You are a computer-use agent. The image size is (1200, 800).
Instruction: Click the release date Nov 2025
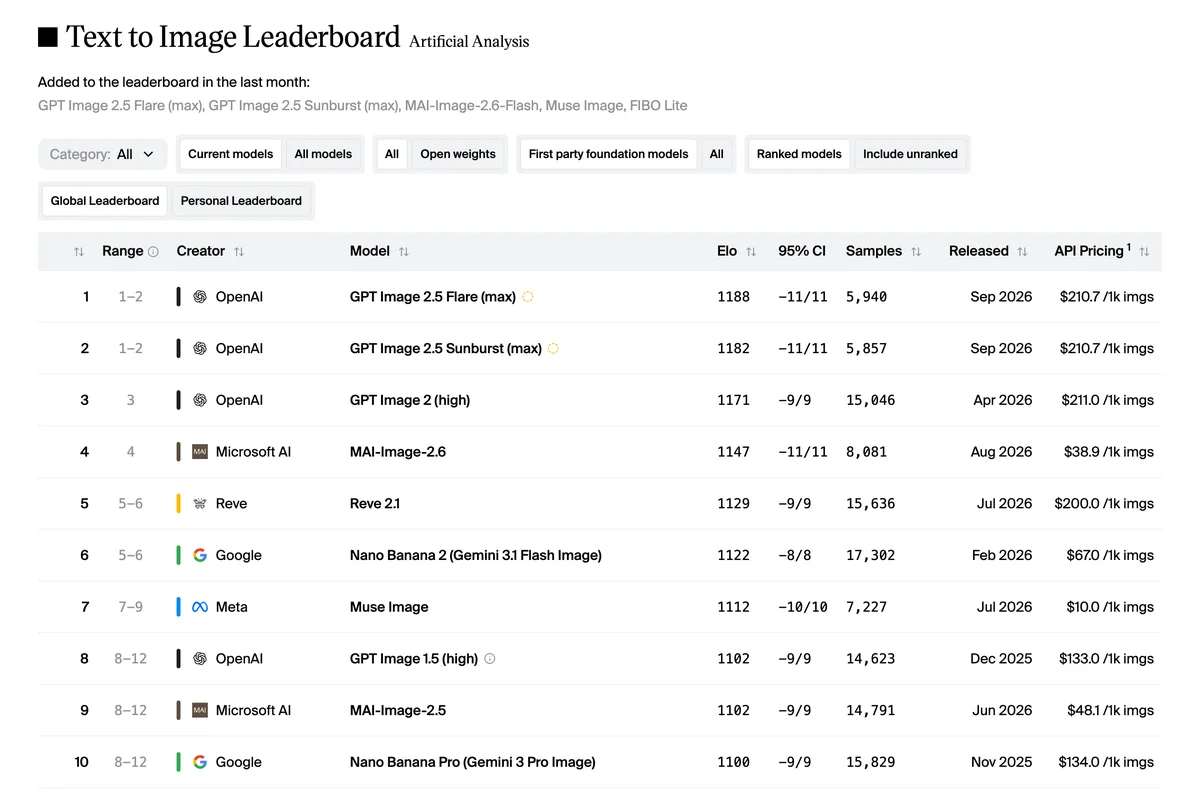pyautogui.click(x=1001, y=762)
